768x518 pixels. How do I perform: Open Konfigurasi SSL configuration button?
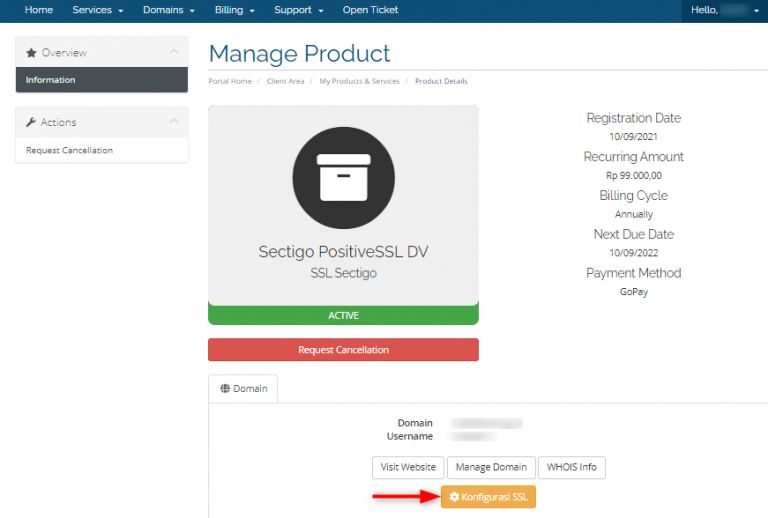point(488,496)
